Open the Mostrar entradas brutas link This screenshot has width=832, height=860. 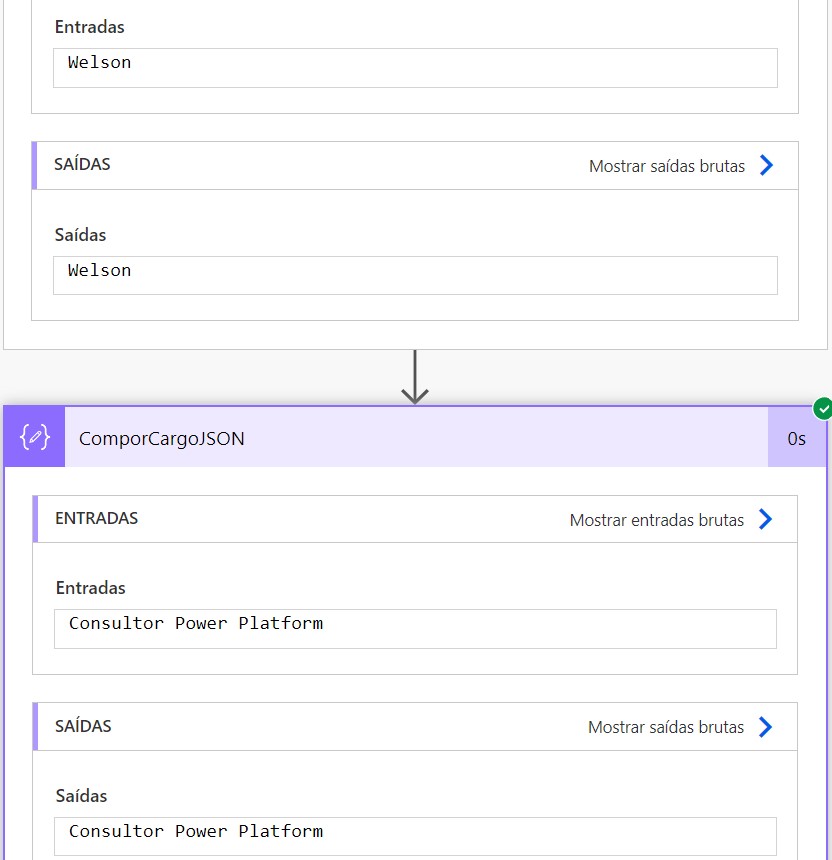click(x=656, y=520)
